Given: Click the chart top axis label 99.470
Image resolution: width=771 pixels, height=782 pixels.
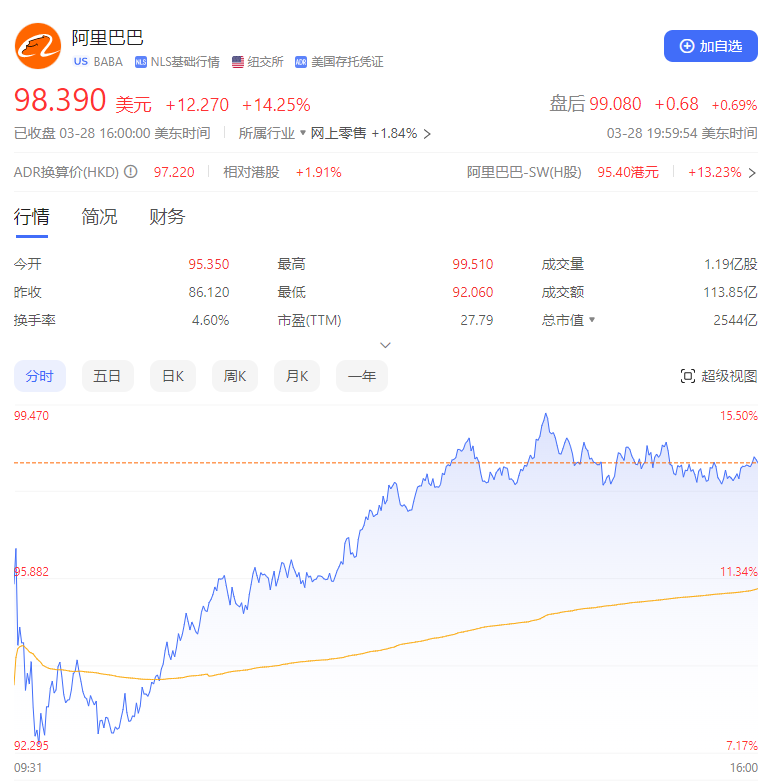Looking at the screenshot, I should click(31, 415).
